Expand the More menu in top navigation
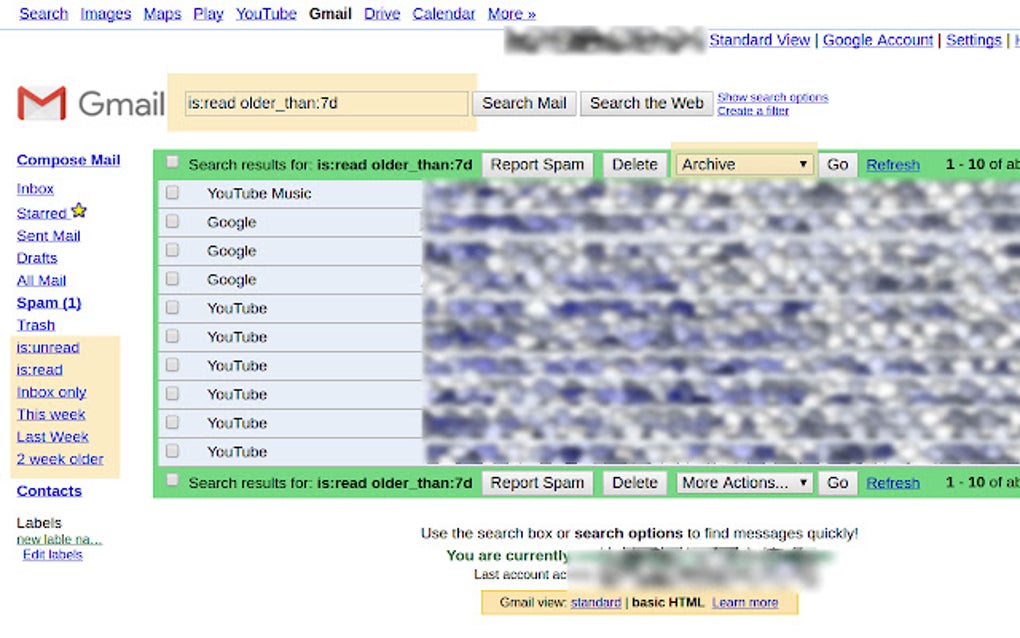The image size is (1020, 638). point(511,13)
